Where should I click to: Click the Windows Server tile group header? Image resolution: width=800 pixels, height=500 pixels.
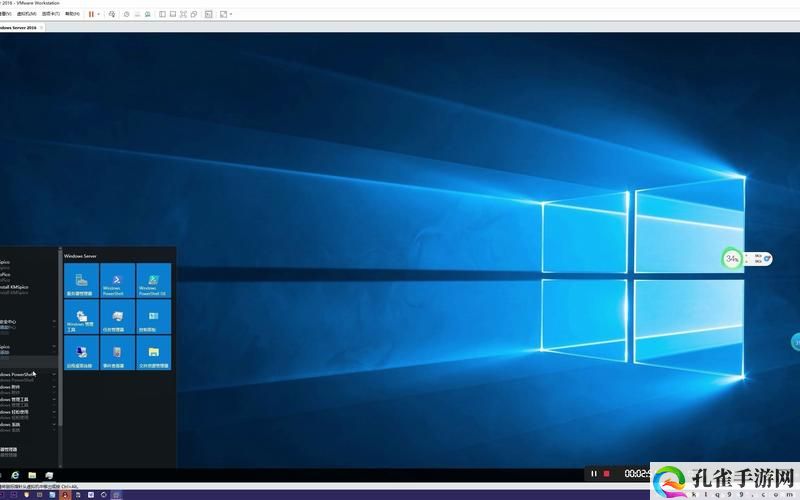[80, 256]
